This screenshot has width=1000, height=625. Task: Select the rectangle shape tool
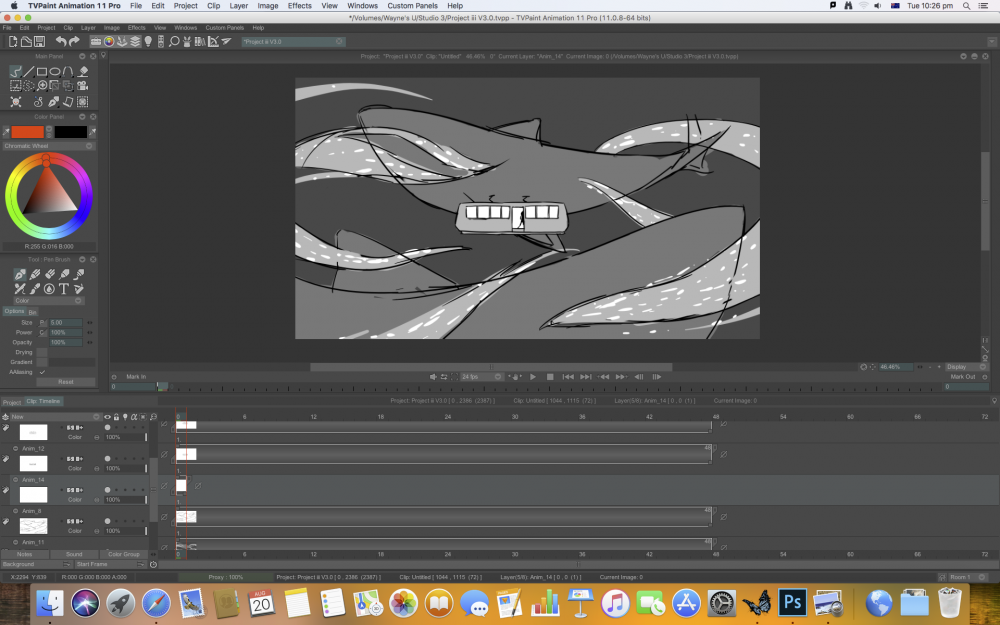point(43,72)
